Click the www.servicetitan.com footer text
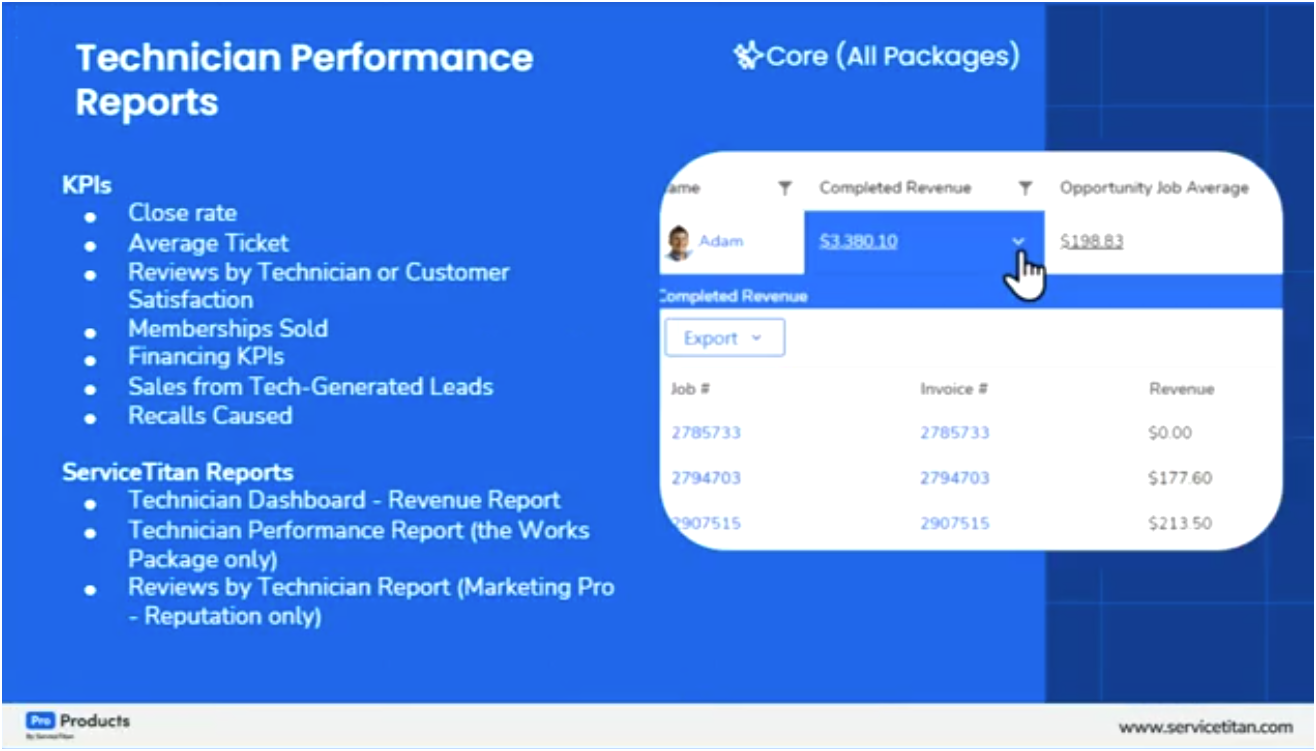The height and width of the screenshot is (751, 1316). point(1206,727)
